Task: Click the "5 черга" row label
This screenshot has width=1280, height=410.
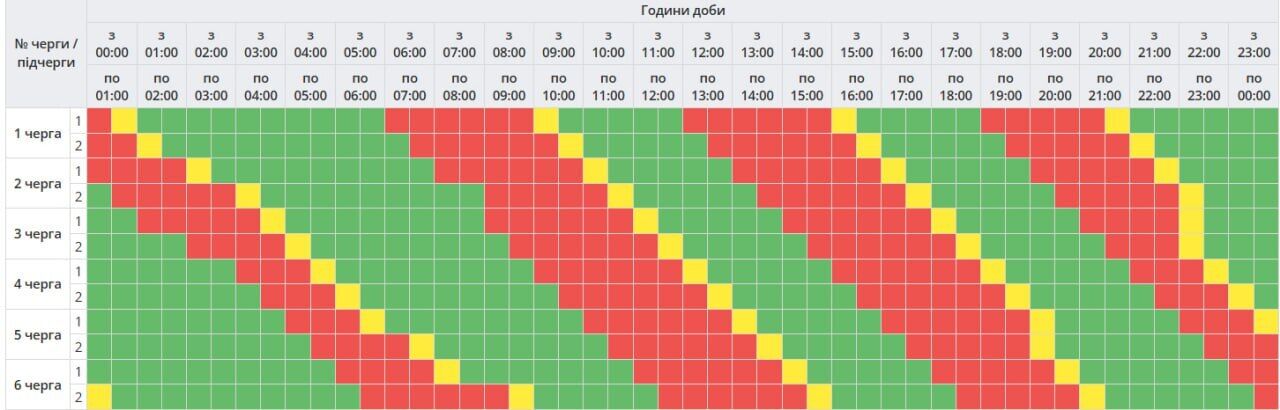Action: (37, 334)
